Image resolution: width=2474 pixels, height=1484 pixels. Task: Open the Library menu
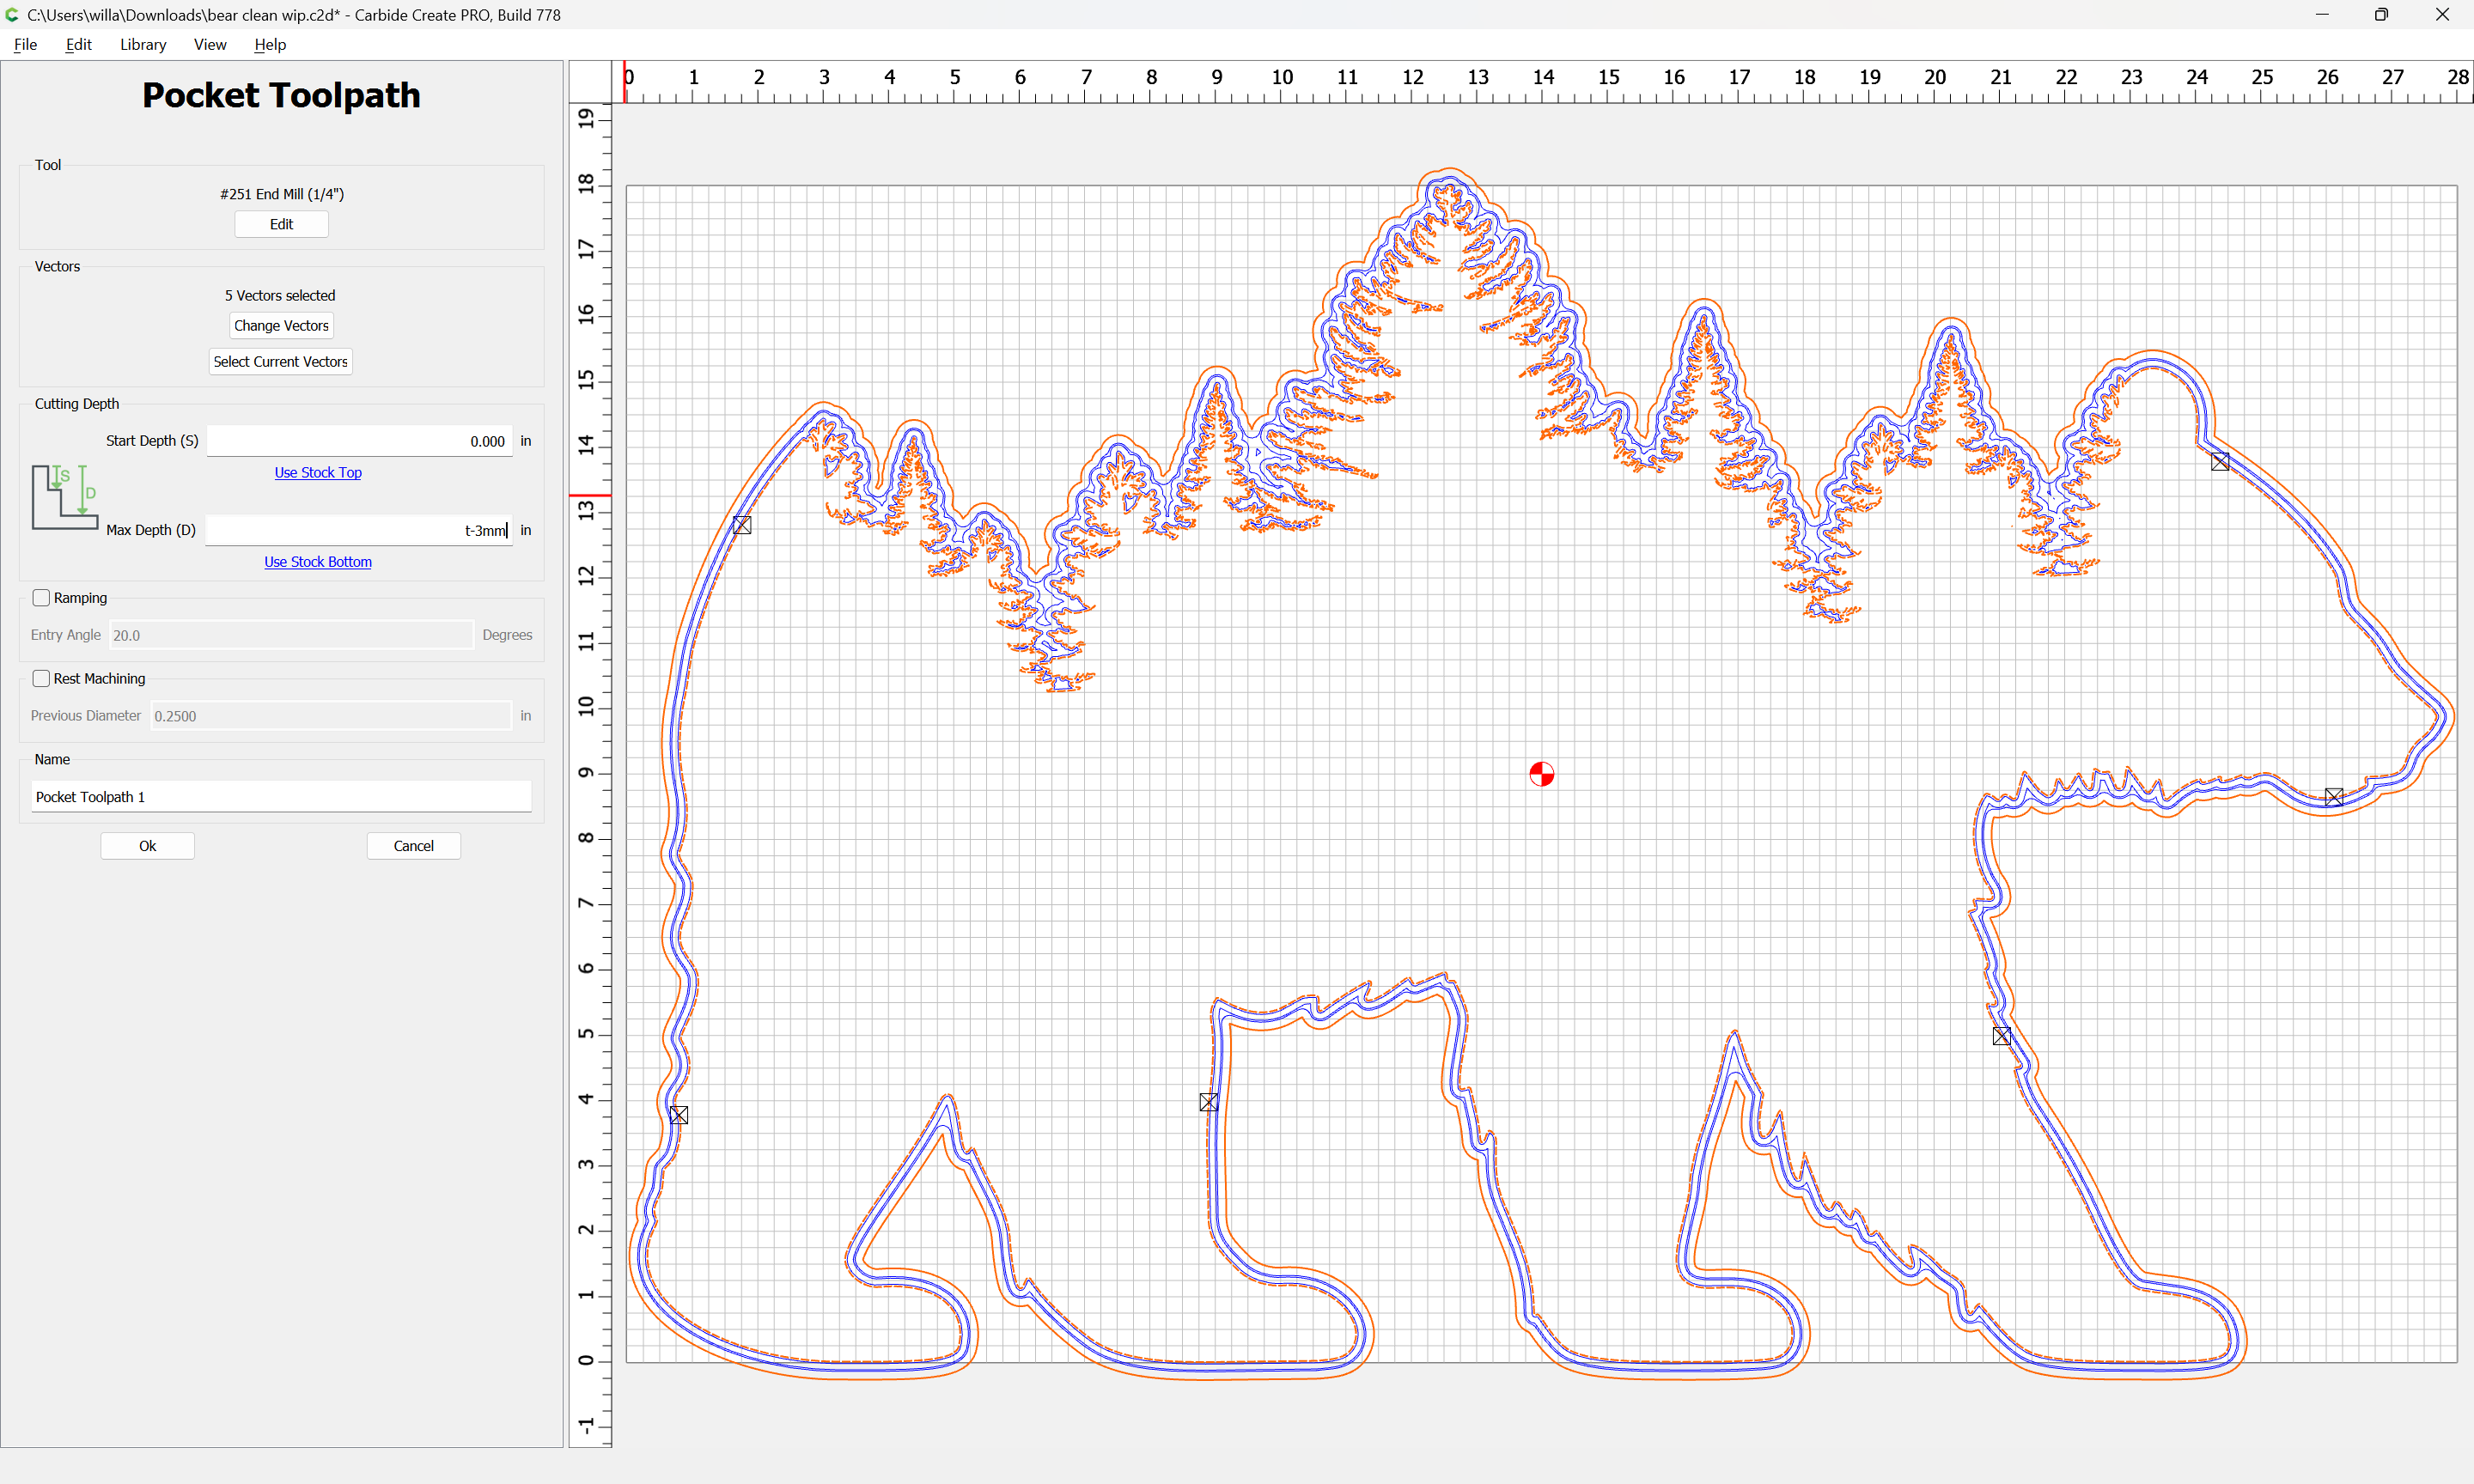tap(143, 44)
